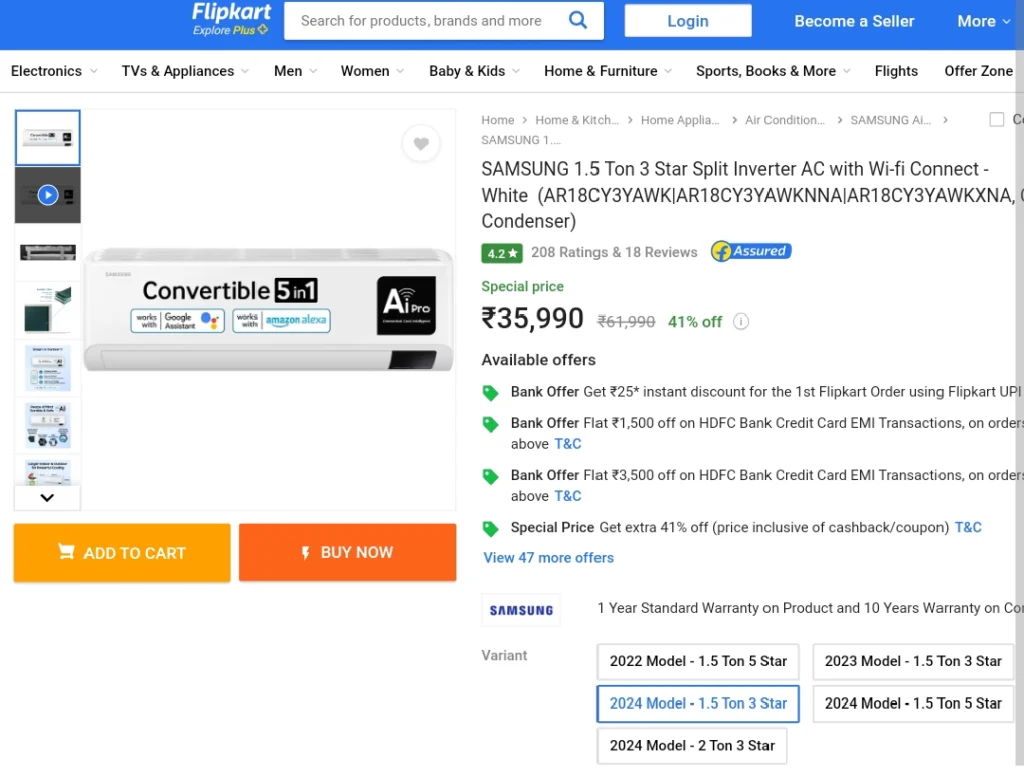Click the Explore Plus link
This screenshot has width=1024, height=777.
230,30
